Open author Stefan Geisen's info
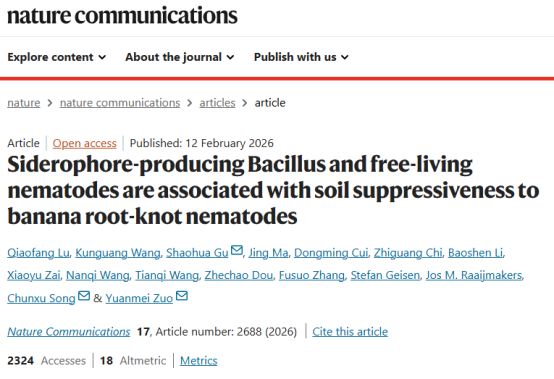 (385, 275)
